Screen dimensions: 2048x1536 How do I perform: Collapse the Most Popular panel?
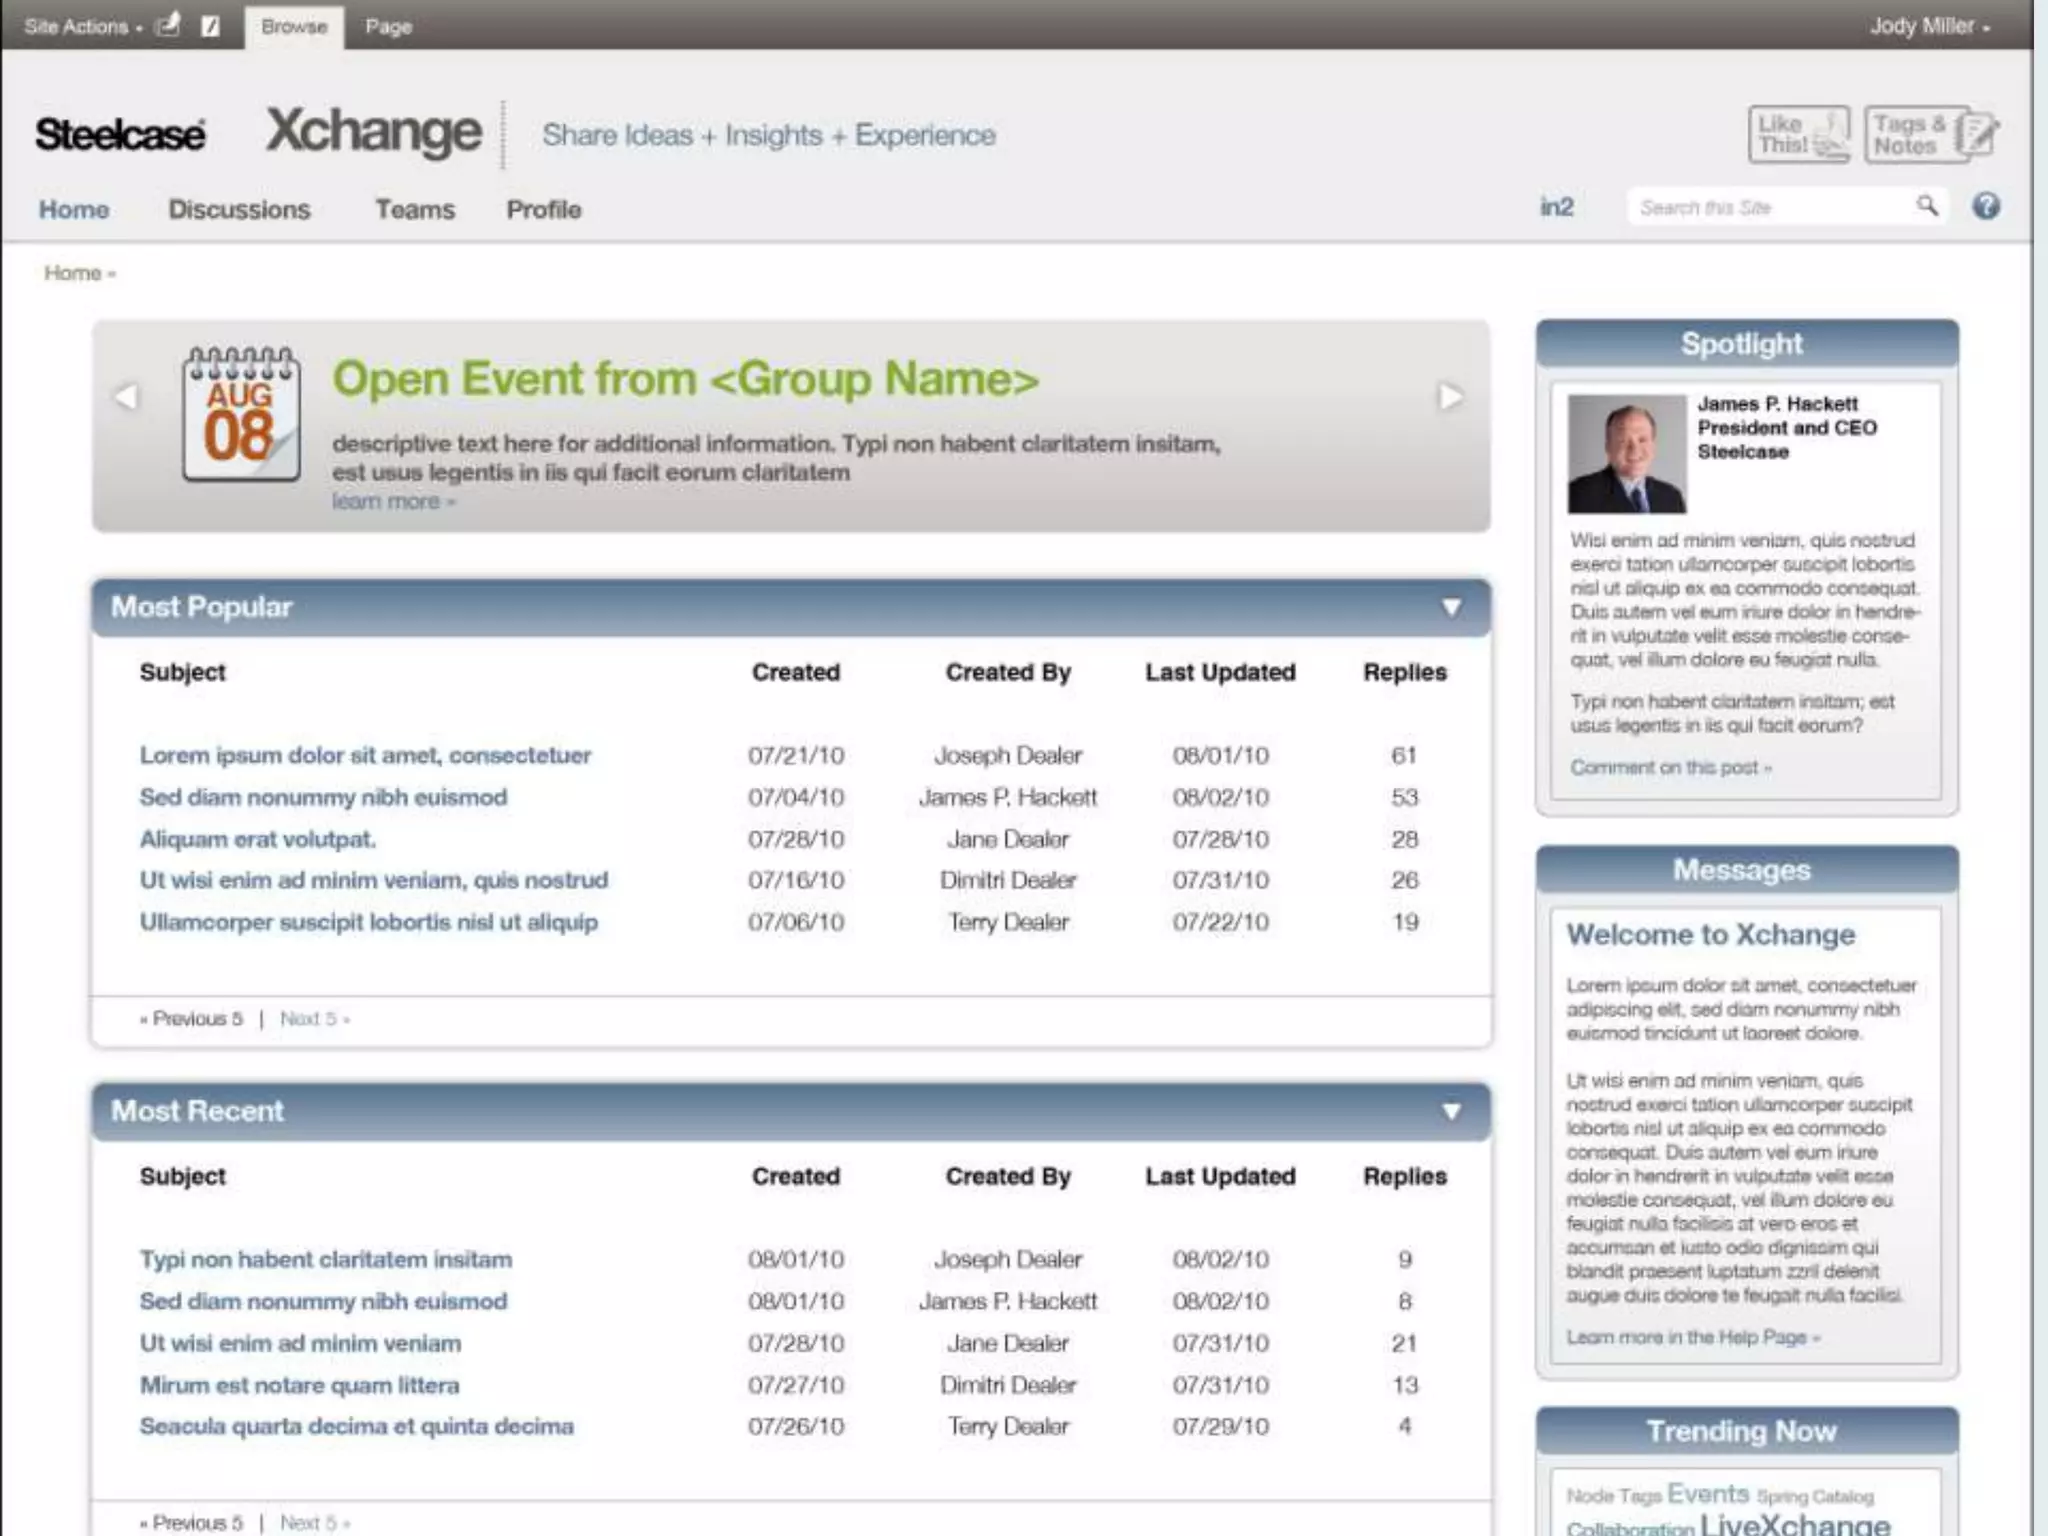1451,607
